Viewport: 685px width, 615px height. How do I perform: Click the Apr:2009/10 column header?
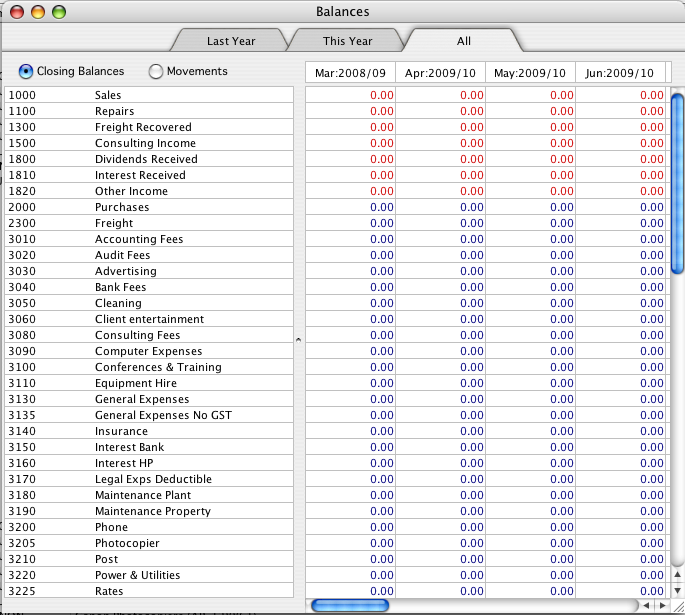[x=440, y=73]
